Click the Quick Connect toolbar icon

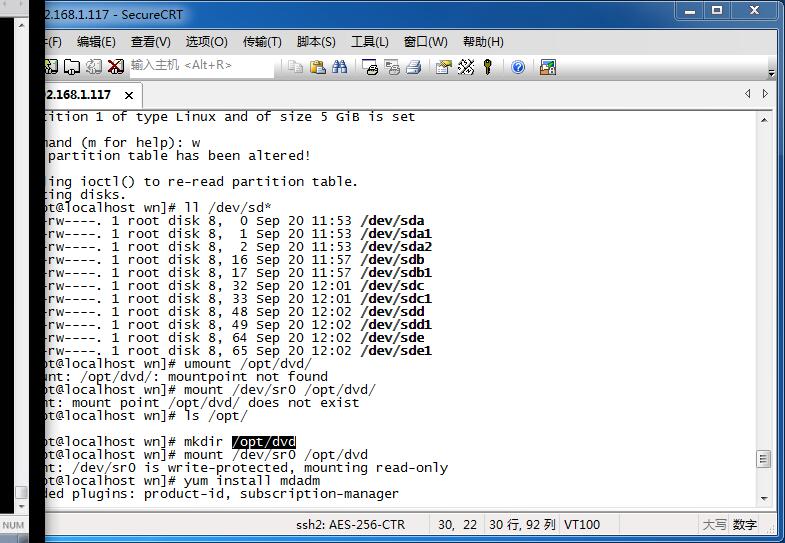[52, 67]
